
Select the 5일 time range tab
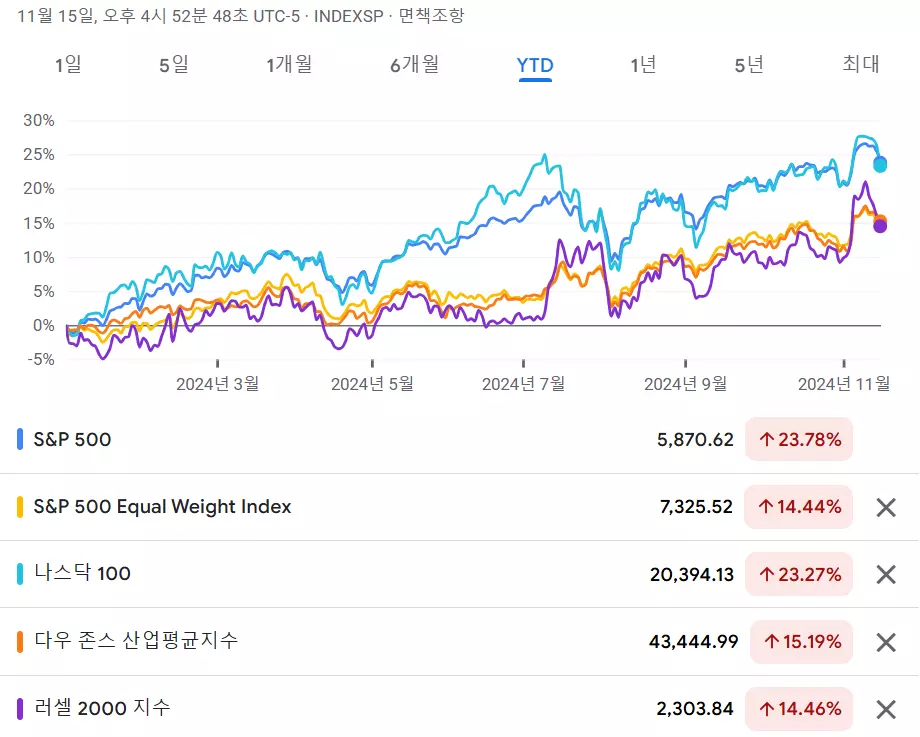(x=174, y=64)
